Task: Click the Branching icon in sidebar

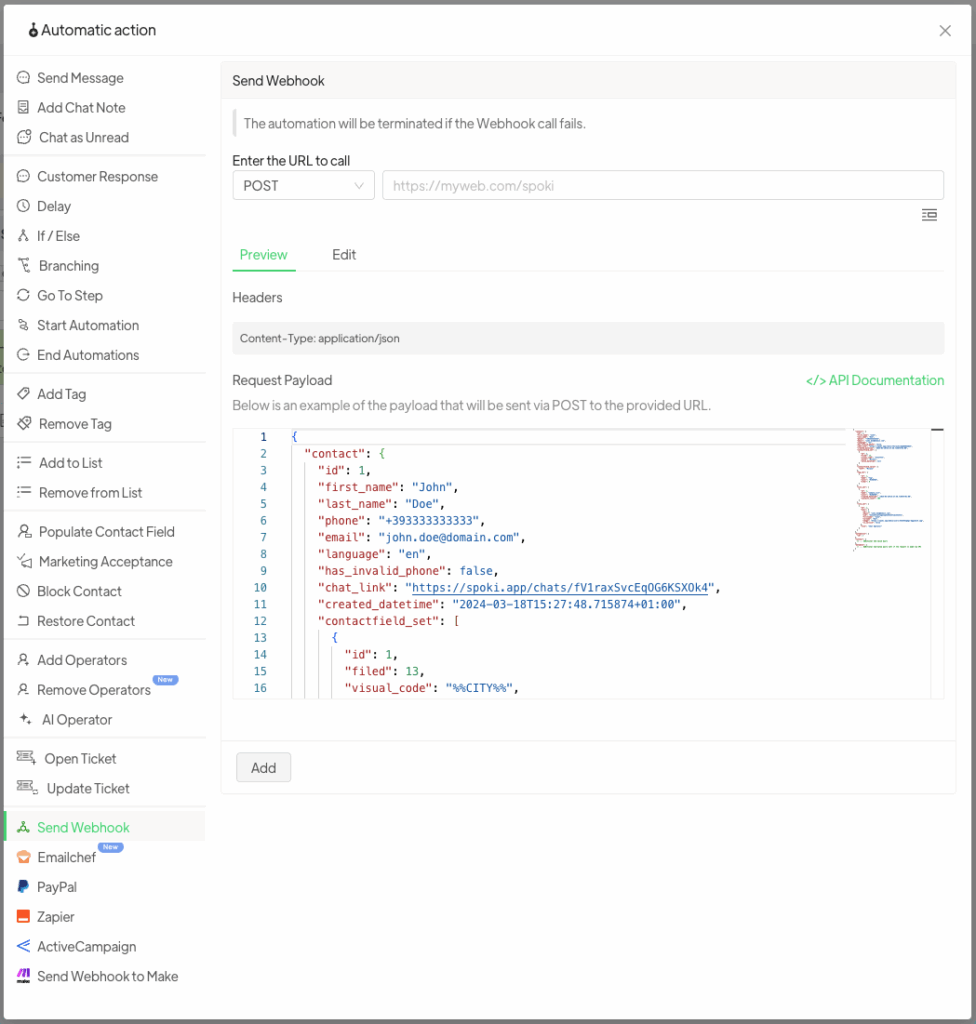Action: click(24, 266)
